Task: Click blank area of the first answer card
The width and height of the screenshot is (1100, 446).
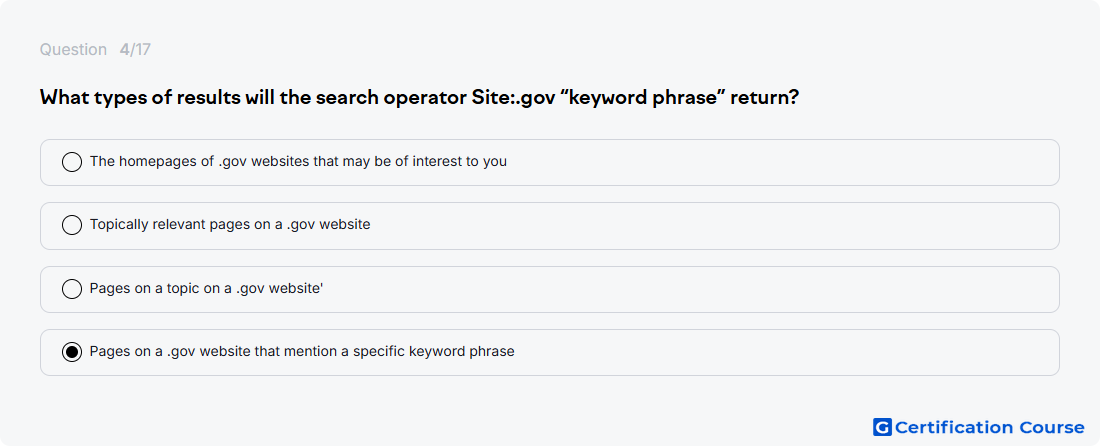Action: click(772, 162)
